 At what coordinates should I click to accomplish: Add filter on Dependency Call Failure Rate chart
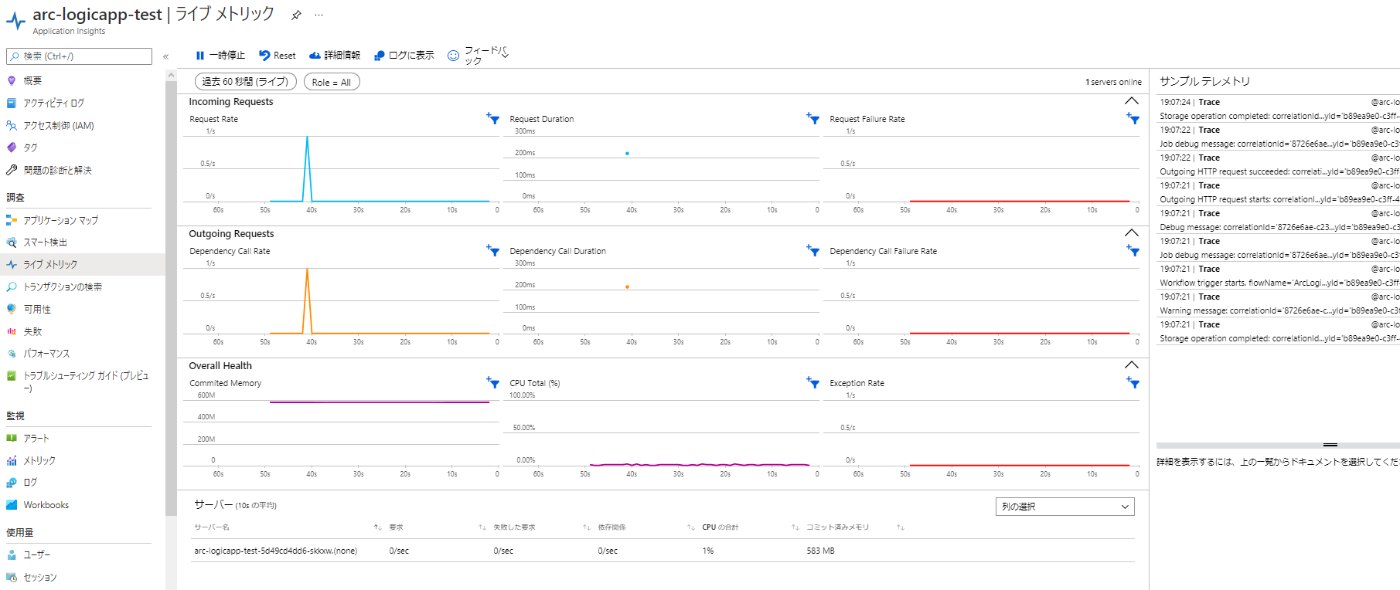coord(1132,250)
